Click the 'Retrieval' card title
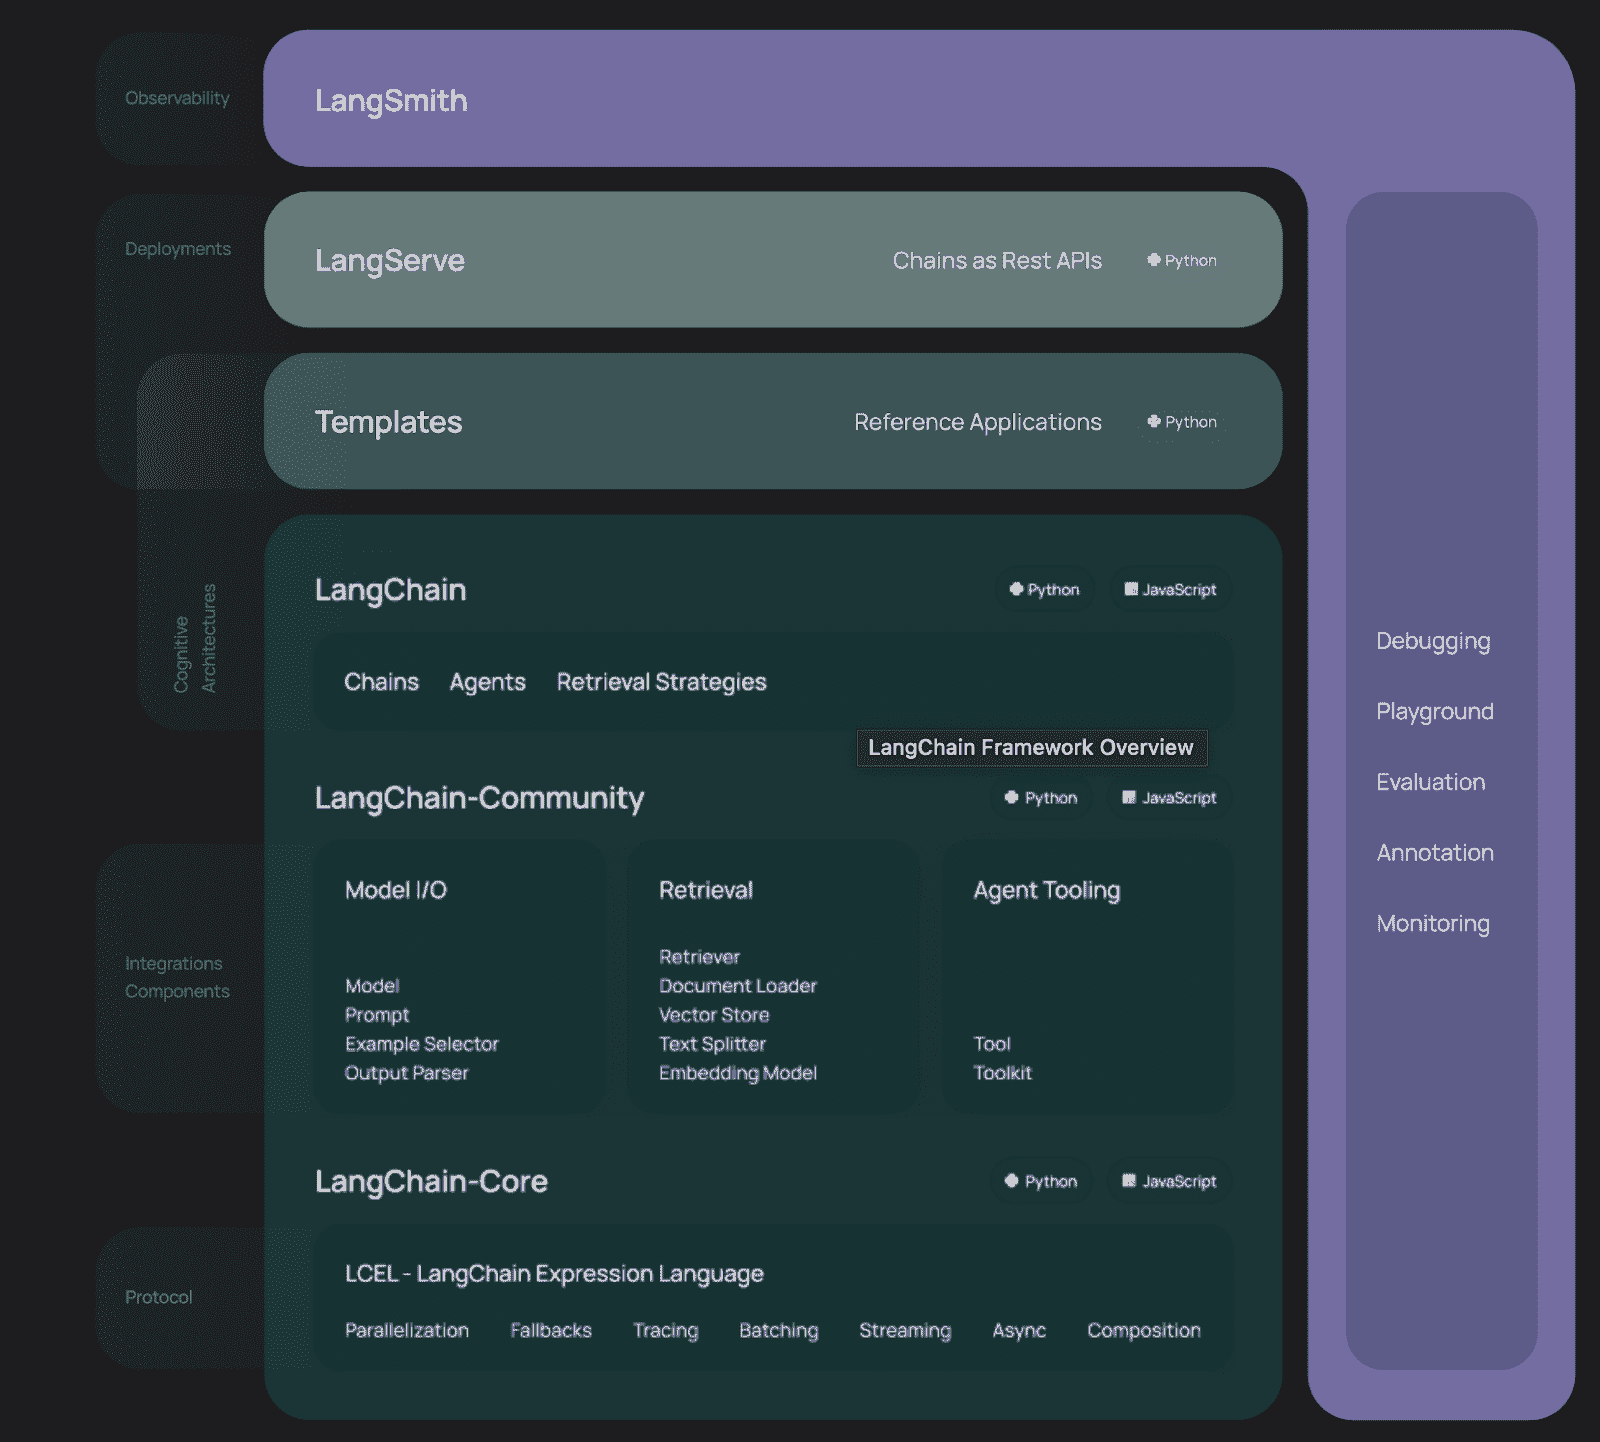 [706, 890]
